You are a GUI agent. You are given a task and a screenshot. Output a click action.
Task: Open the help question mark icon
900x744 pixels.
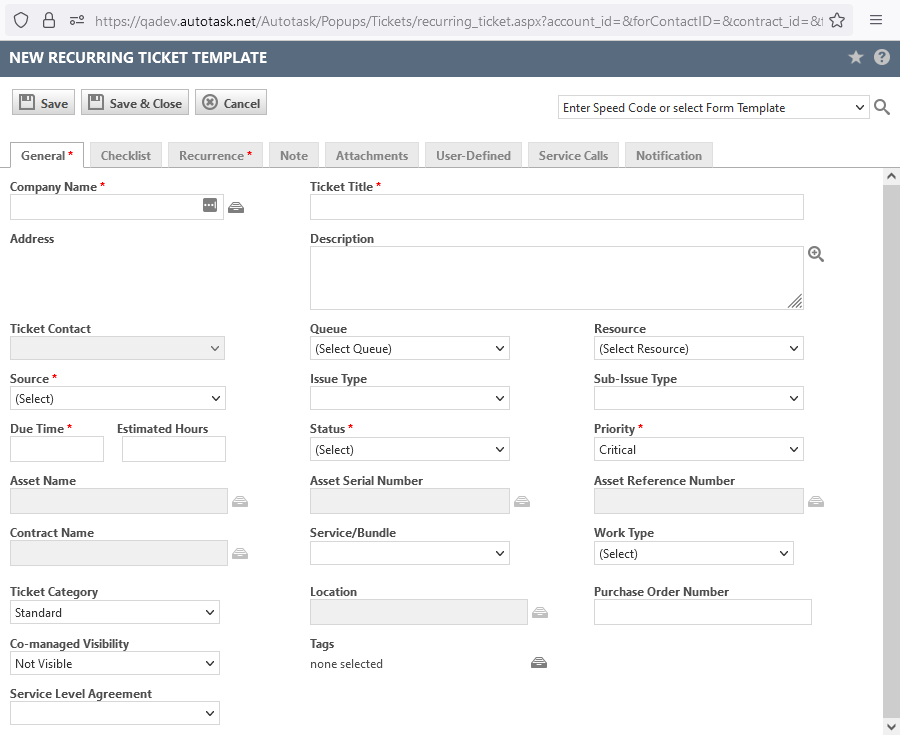tap(882, 57)
